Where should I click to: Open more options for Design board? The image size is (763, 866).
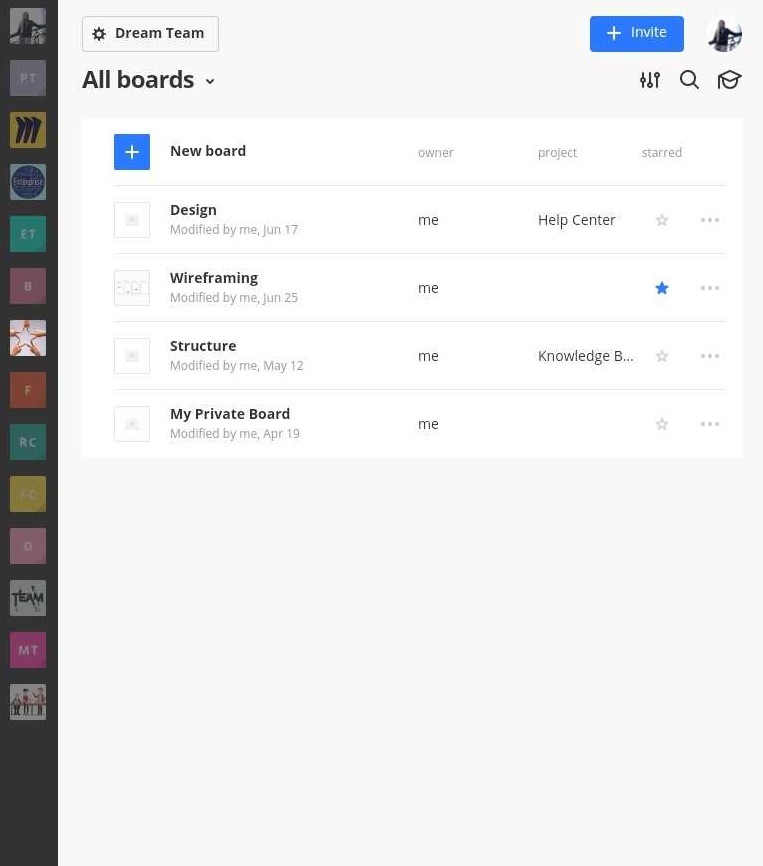click(x=710, y=220)
